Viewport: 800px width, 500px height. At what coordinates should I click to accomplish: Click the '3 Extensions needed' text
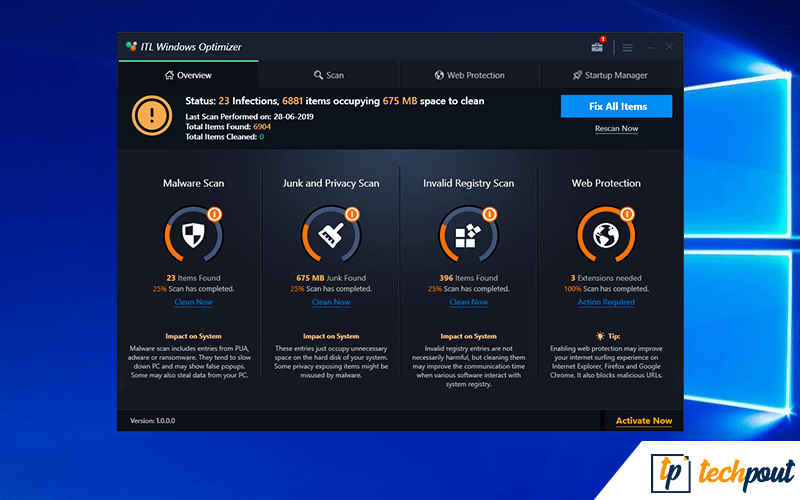point(606,278)
